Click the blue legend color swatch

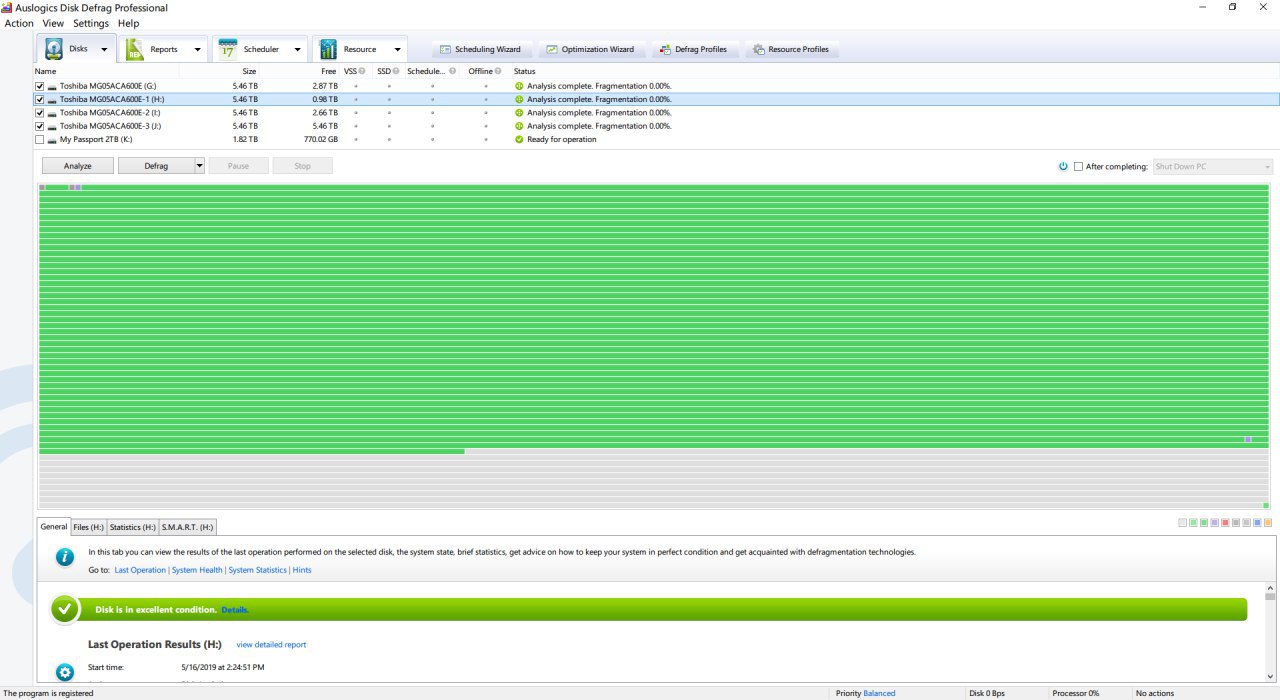coord(1257,523)
